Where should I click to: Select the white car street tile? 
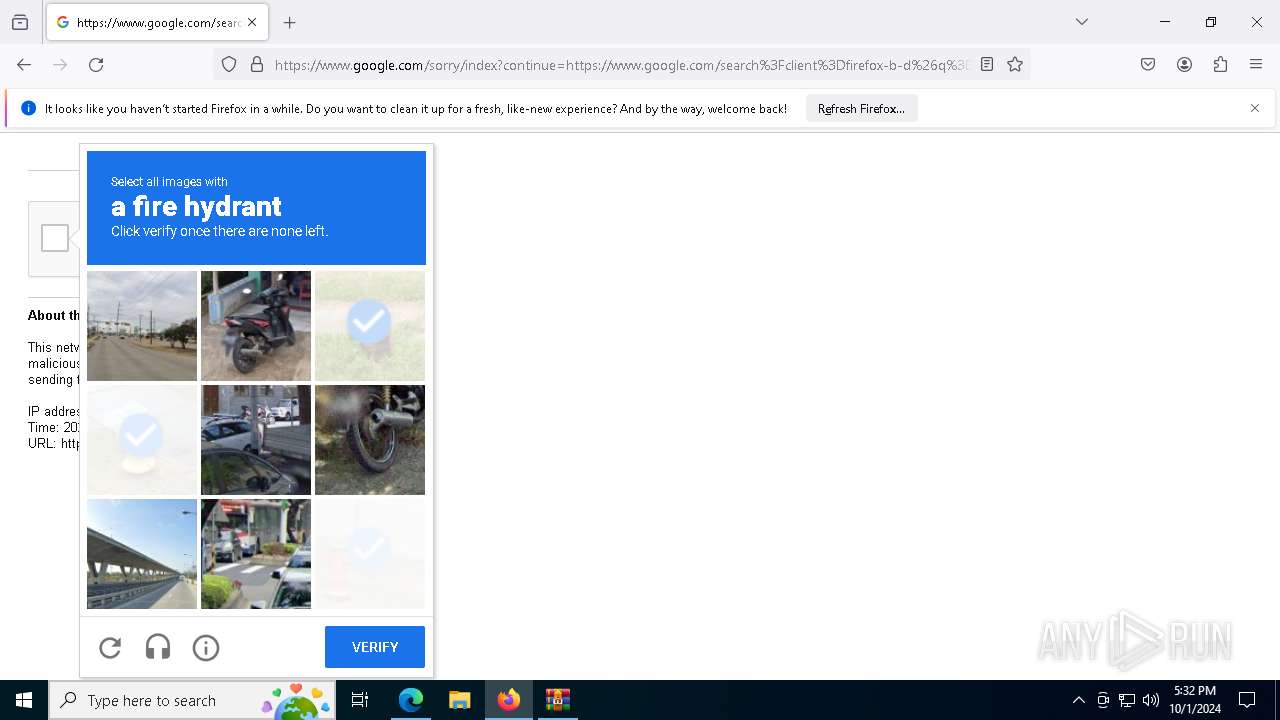[x=256, y=440]
